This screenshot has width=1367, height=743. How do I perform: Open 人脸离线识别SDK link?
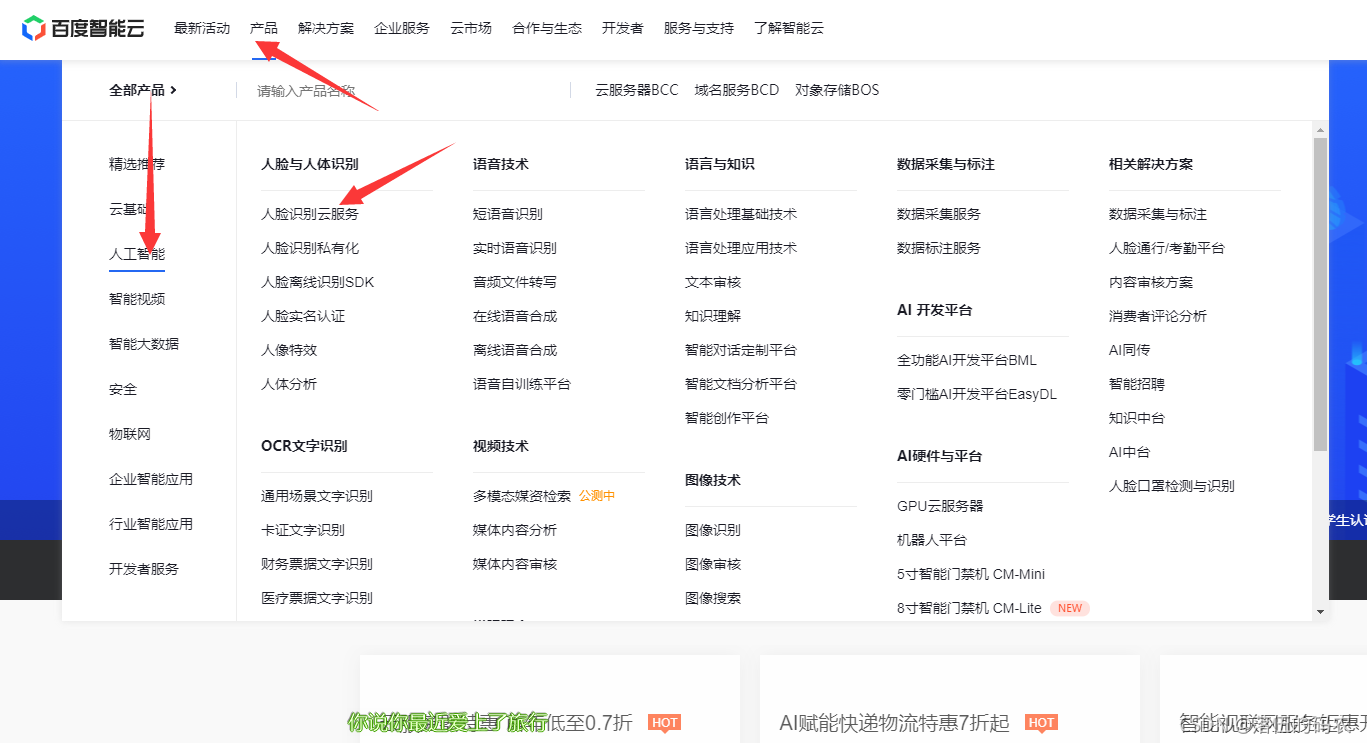pyautogui.click(x=317, y=282)
